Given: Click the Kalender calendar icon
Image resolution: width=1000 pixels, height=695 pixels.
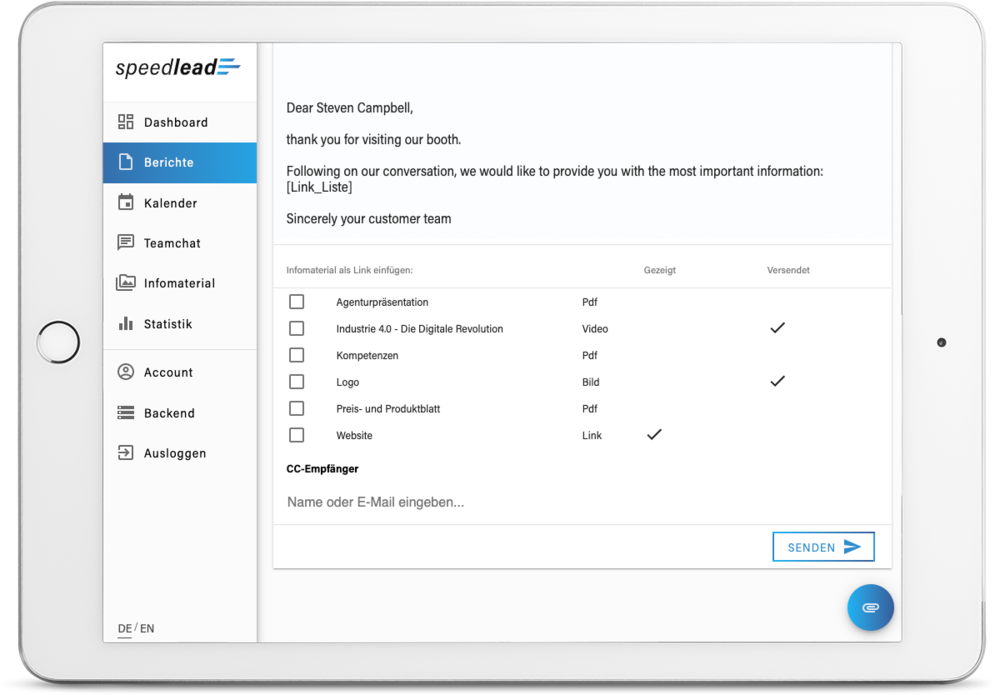Looking at the screenshot, I should pyautogui.click(x=126, y=203).
